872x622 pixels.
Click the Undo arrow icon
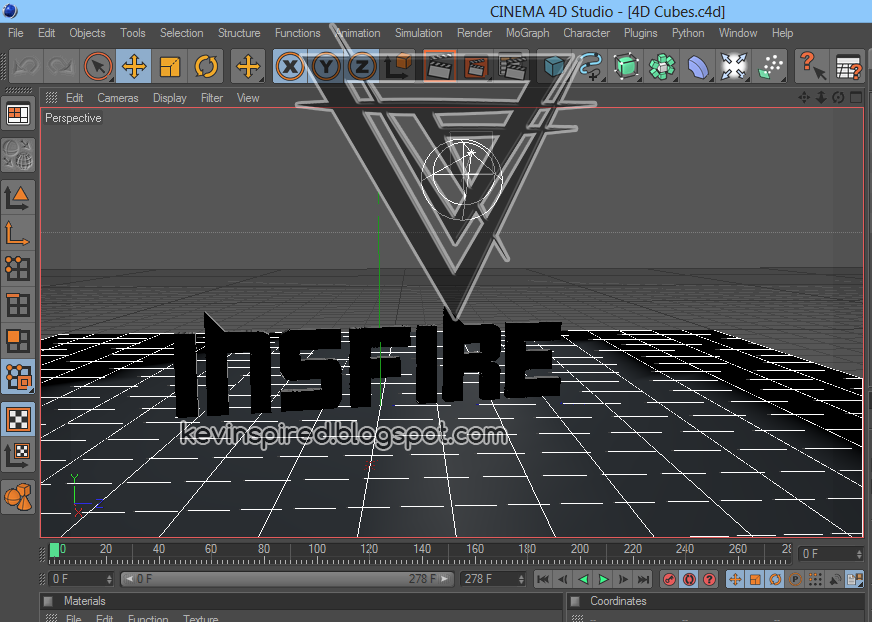(26, 67)
